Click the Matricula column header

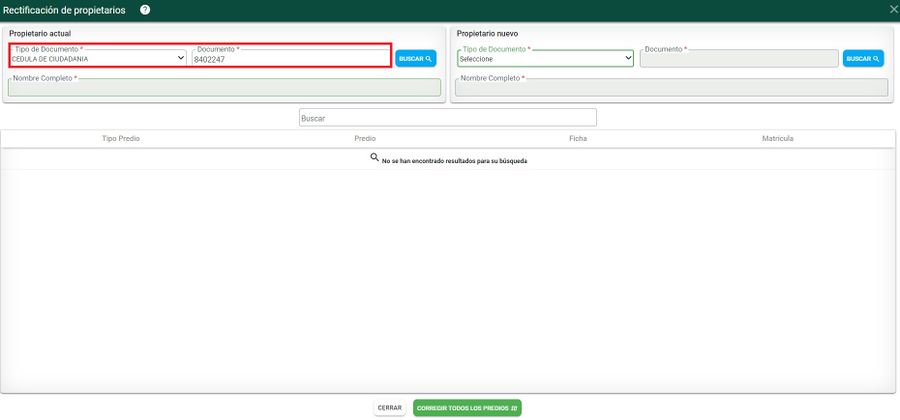click(777, 138)
